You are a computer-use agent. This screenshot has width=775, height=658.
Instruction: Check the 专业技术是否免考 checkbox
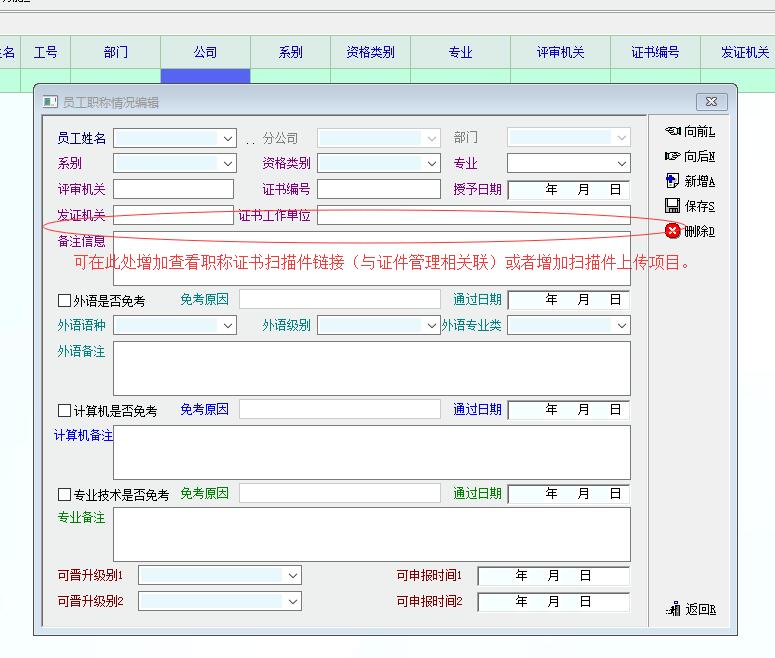pos(65,494)
